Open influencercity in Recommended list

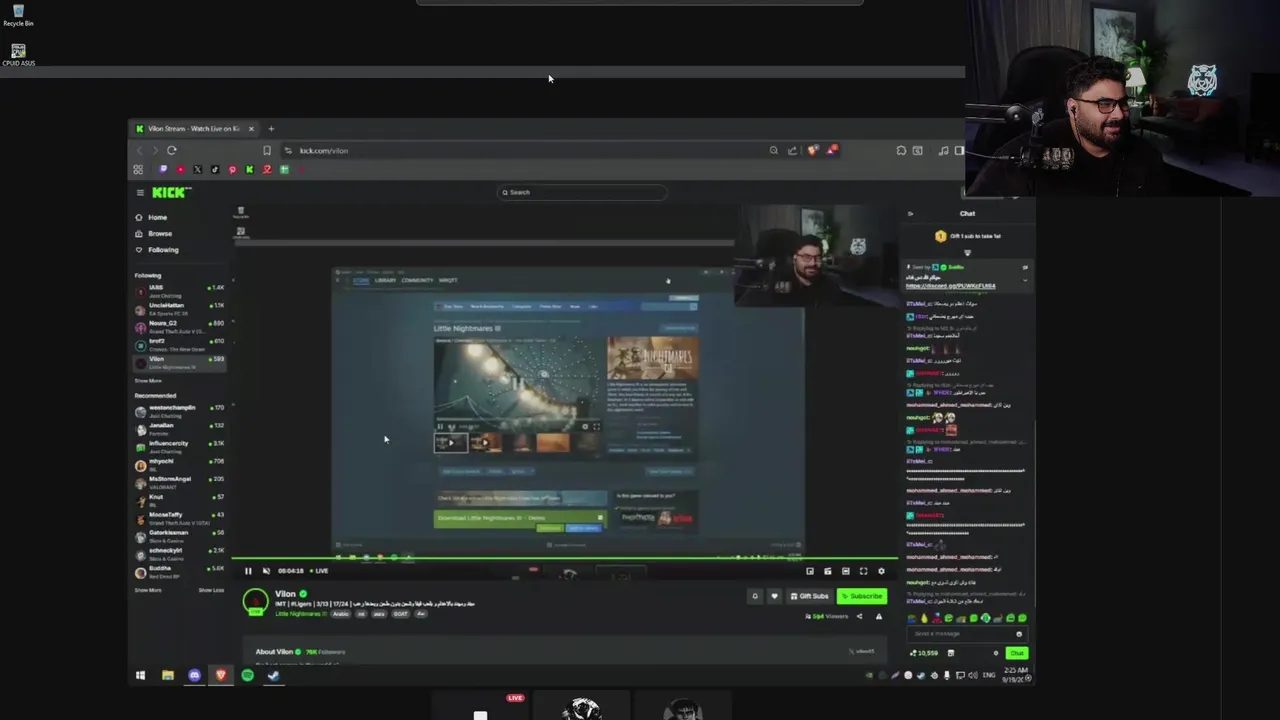click(x=180, y=446)
